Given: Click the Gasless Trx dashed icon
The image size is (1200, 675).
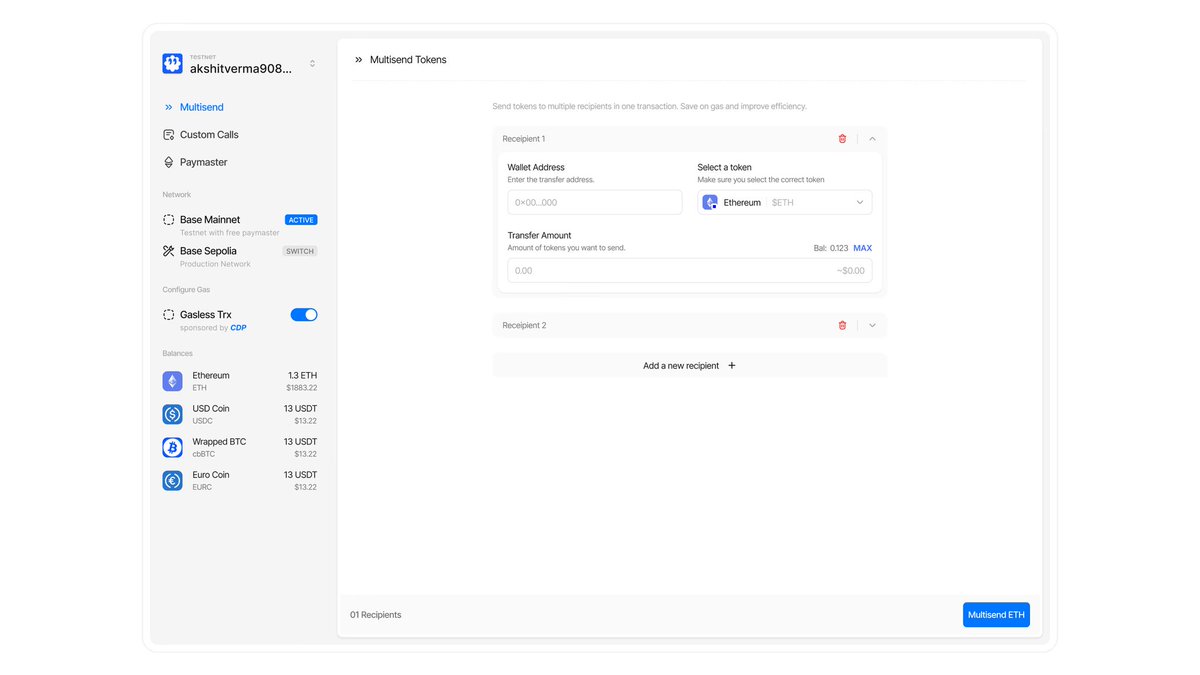Looking at the screenshot, I should click(169, 315).
